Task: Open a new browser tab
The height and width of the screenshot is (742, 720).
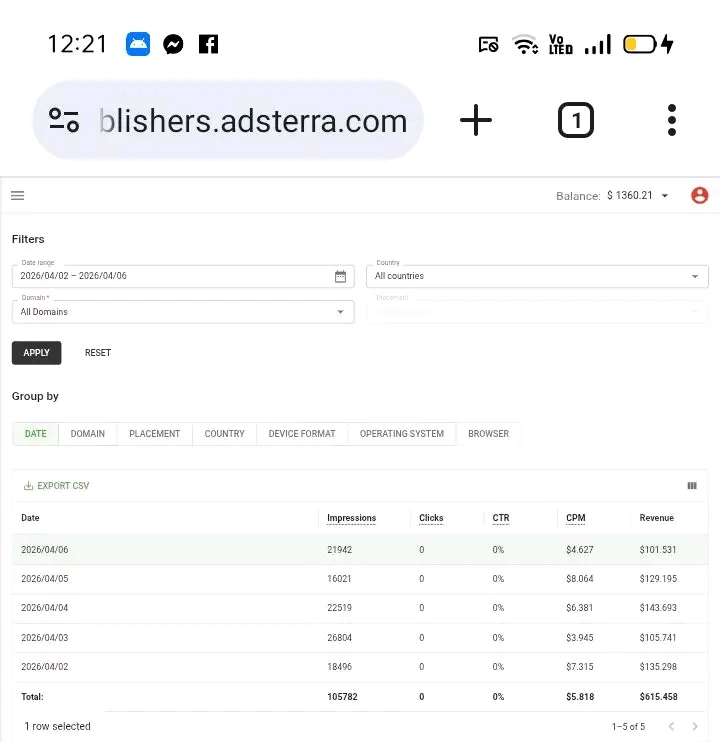Action: click(x=476, y=121)
